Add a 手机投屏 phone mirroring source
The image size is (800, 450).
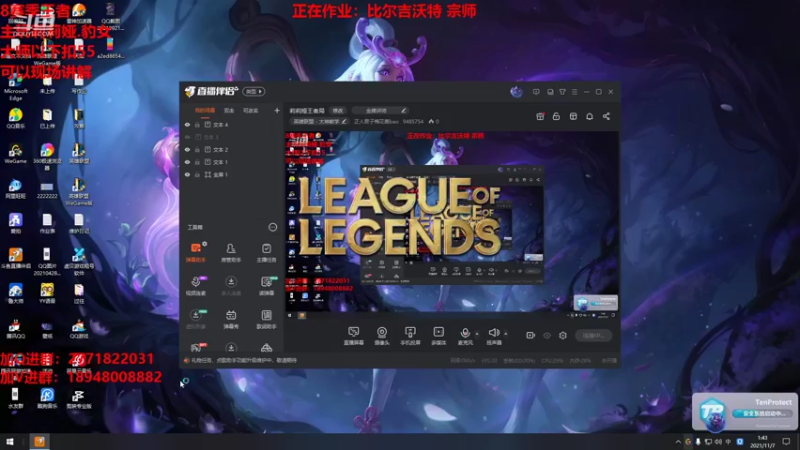[x=410, y=336]
